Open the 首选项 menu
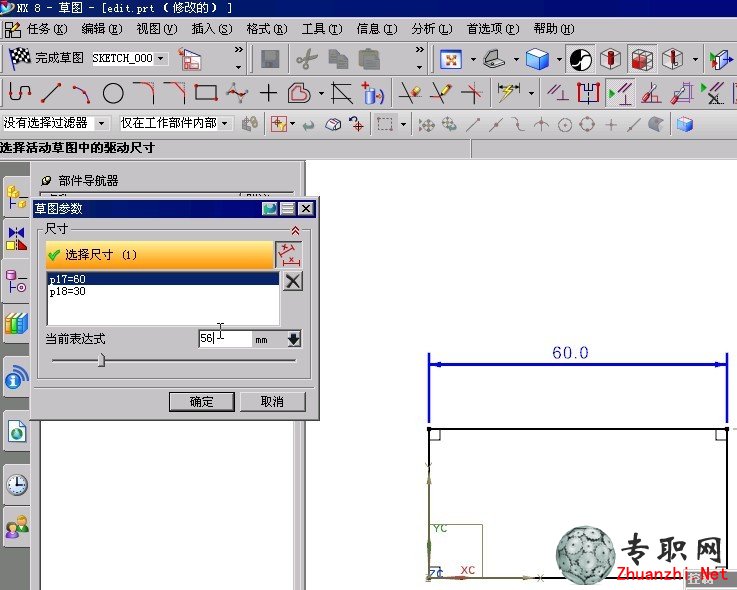The width and height of the screenshot is (737, 590). pos(493,29)
